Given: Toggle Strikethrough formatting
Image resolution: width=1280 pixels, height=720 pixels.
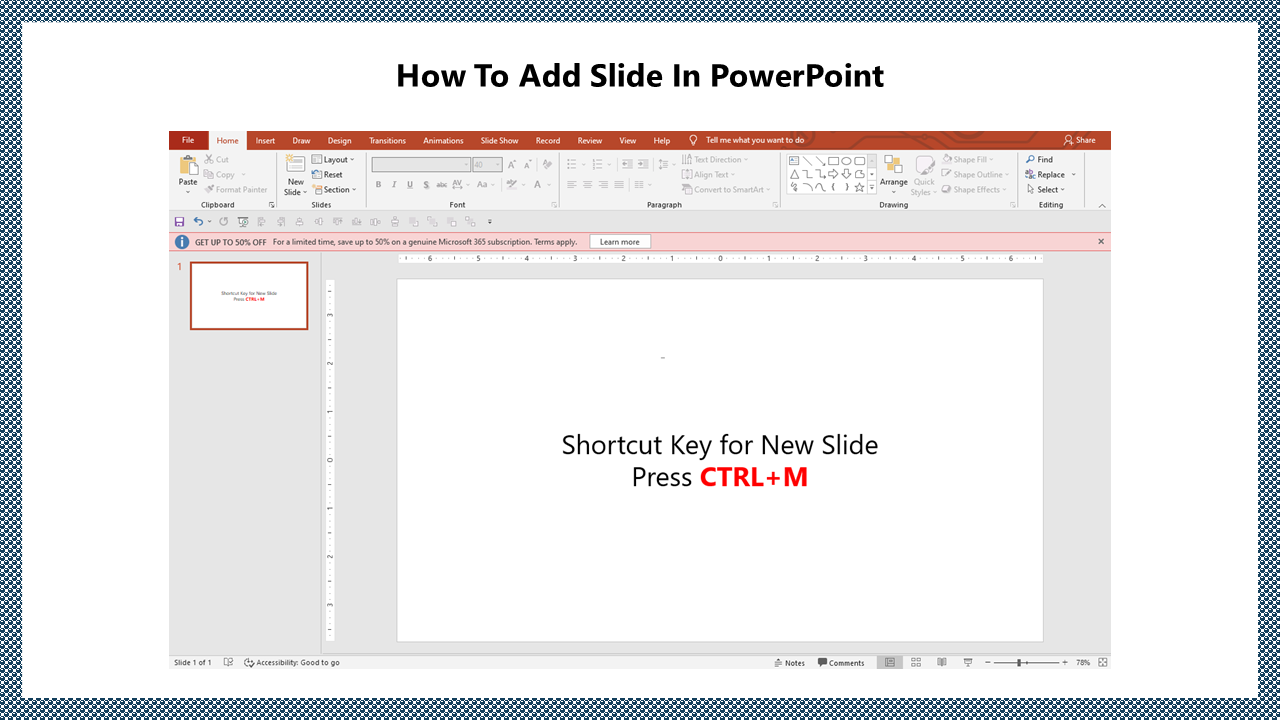Looking at the screenshot, I should [442, 185].
